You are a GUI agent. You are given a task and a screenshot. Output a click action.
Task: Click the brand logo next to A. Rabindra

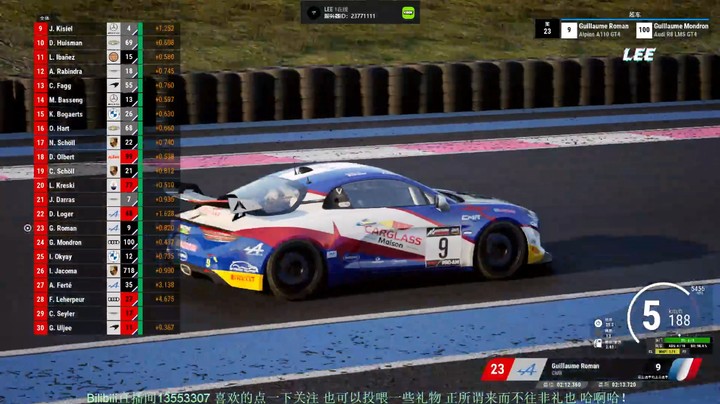pyautogui.click(x=113, y=71)
